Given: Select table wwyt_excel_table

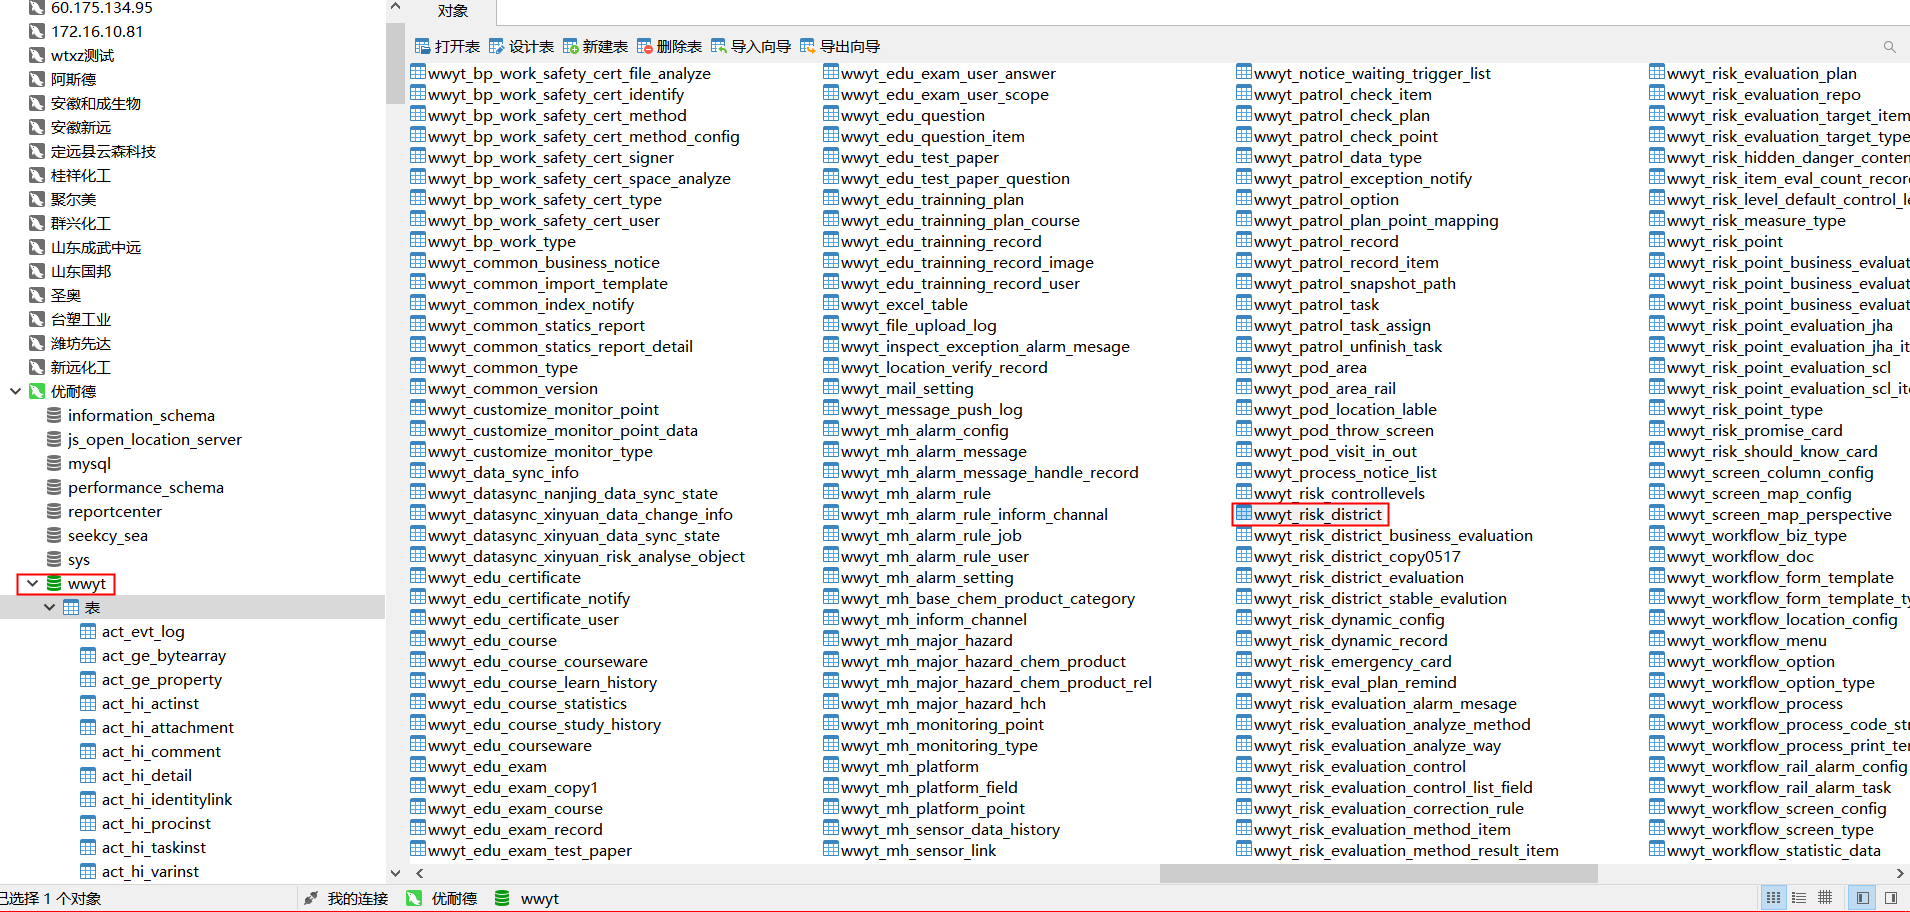Looking at the screenshot, I should pyautogui.click(x=904, y=304).
